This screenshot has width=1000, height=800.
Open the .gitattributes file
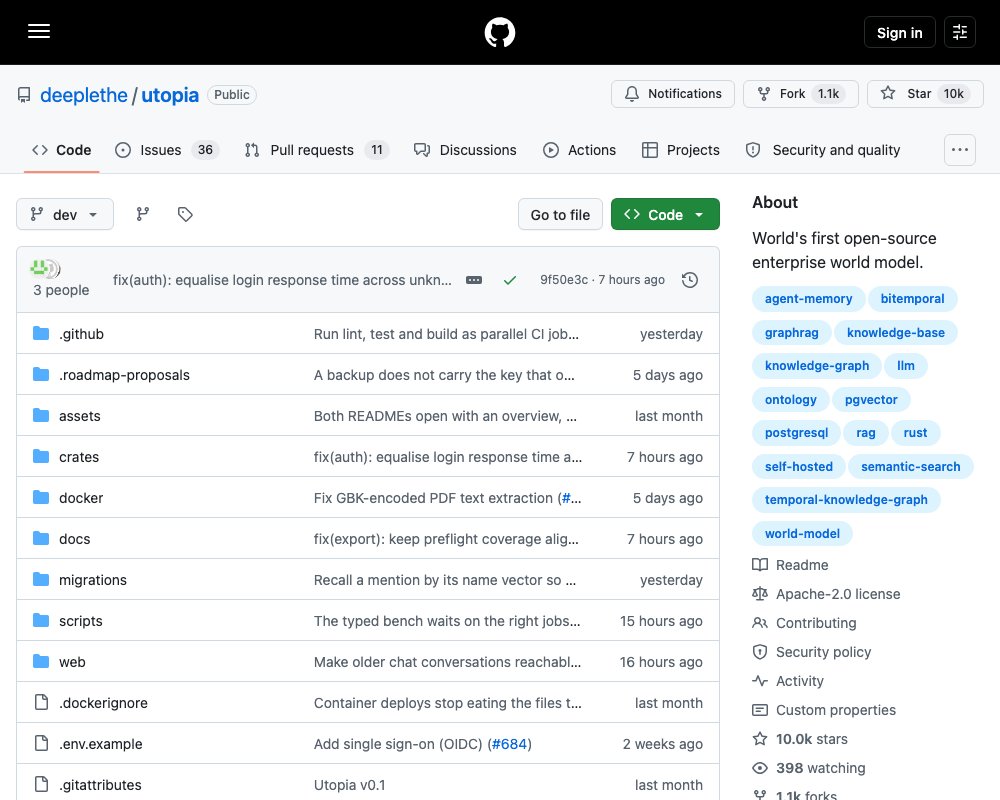tap(100, 785)
